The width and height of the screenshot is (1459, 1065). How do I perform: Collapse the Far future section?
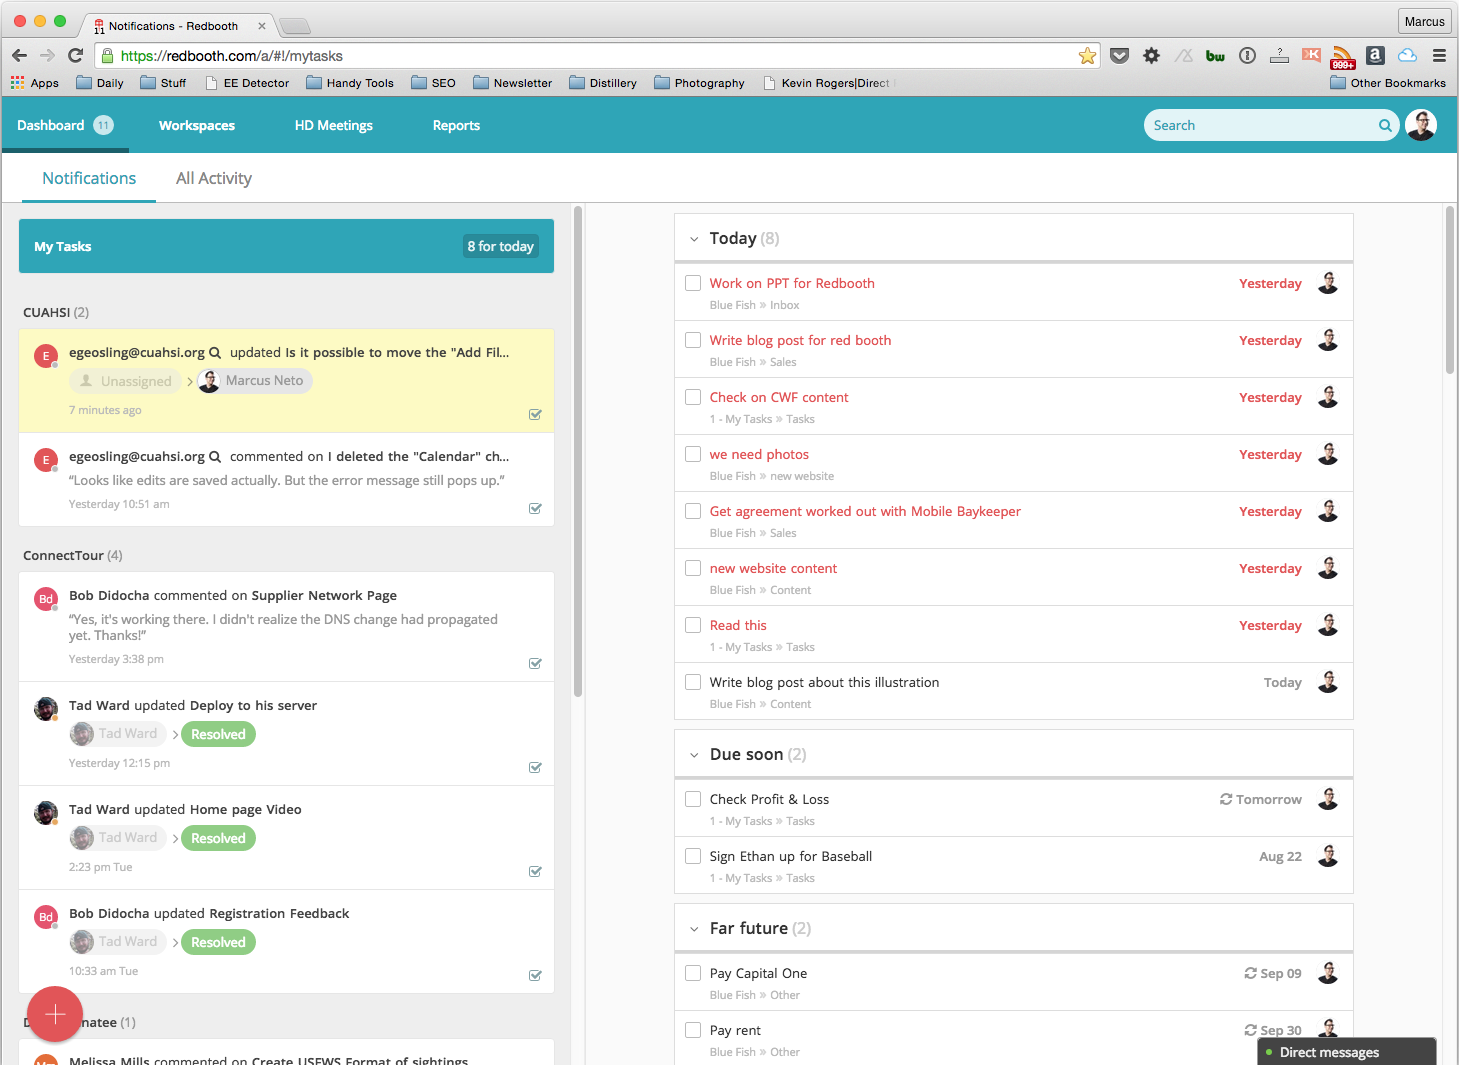(694, 928)
